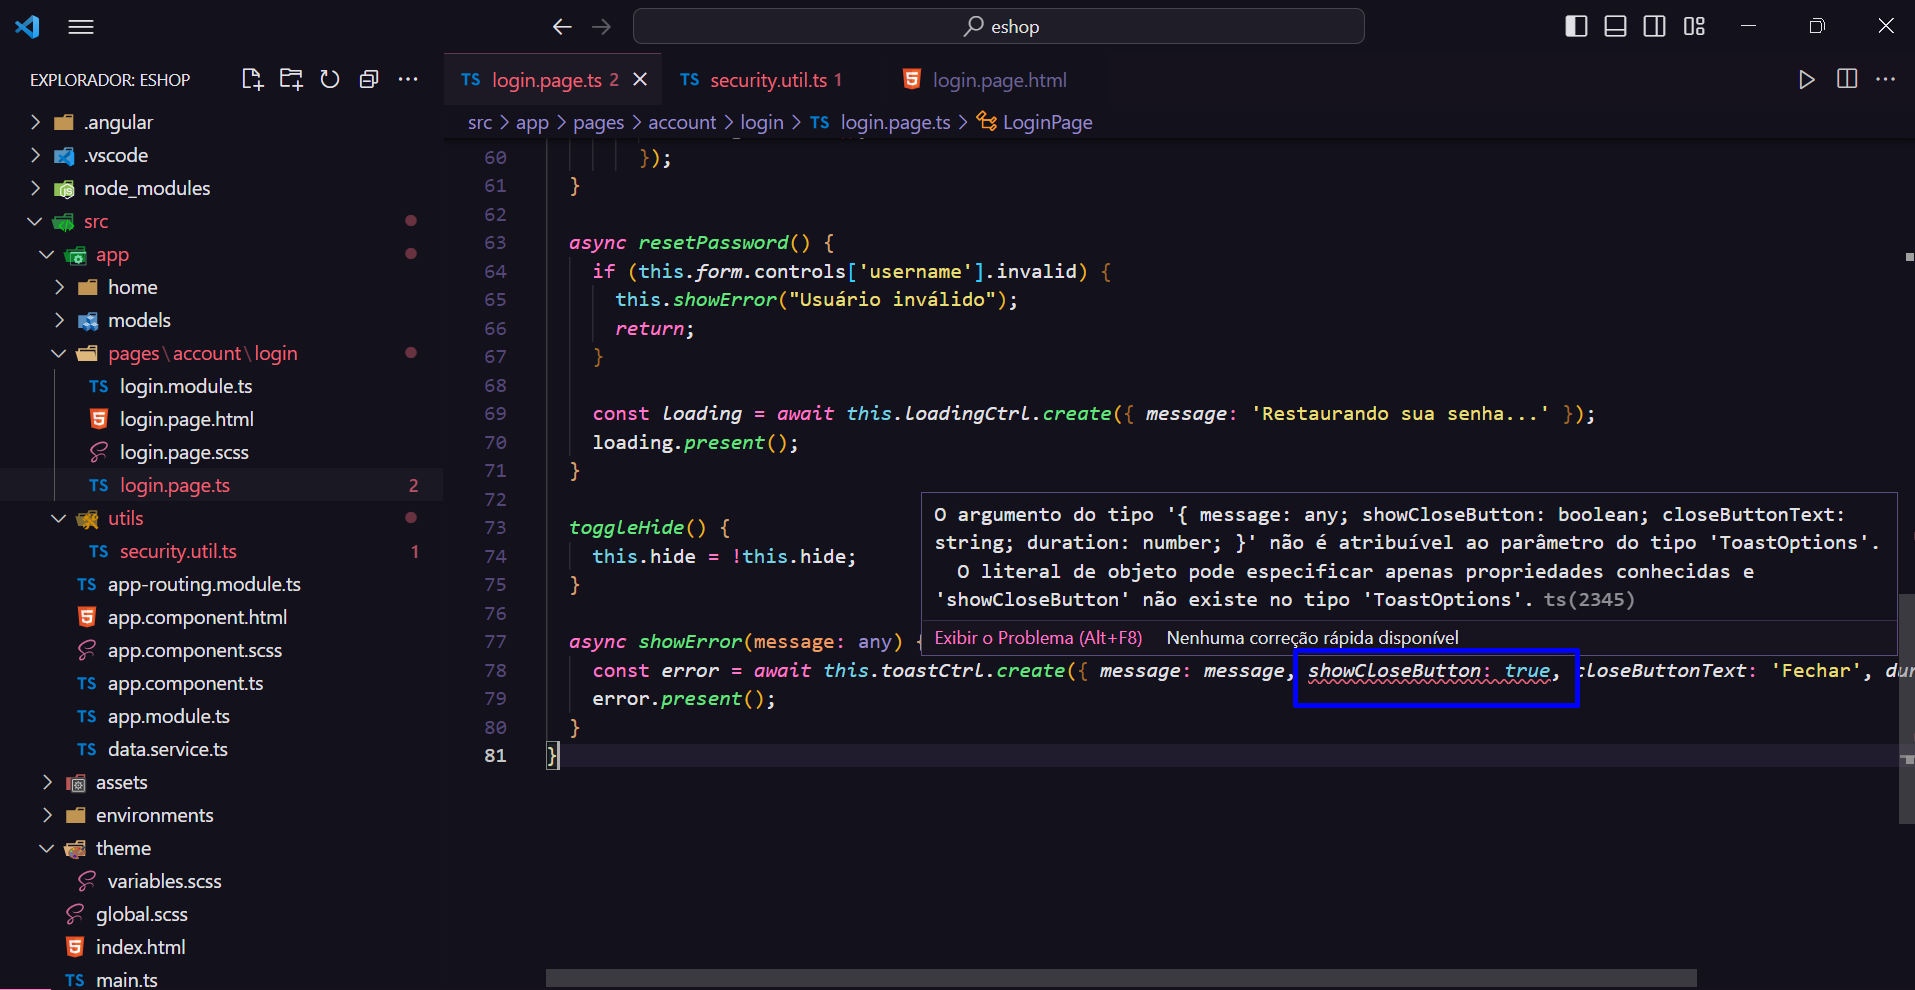Go back with the navigation arrow
1915x990 pixels.
[x=562, y=27]
